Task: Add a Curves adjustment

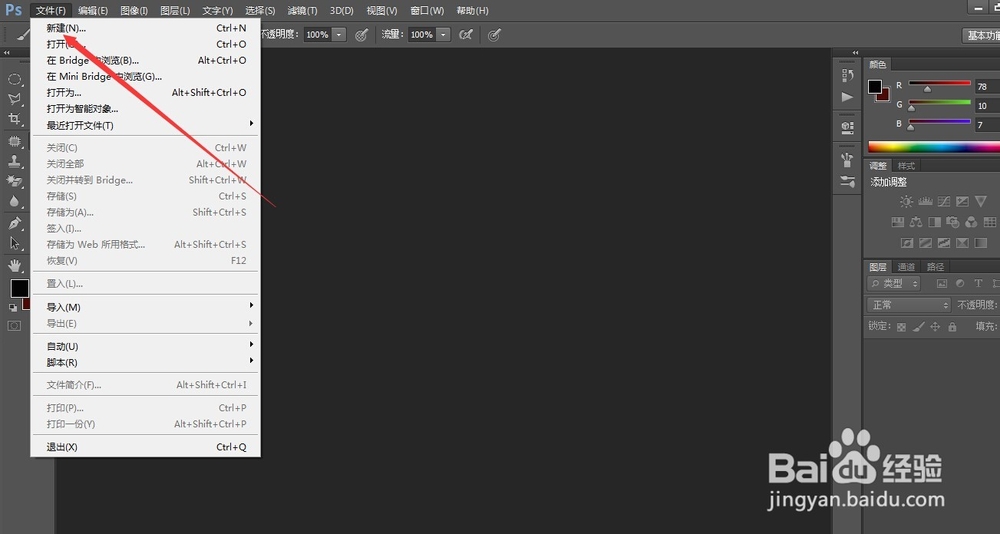Action: click(944, 202)
